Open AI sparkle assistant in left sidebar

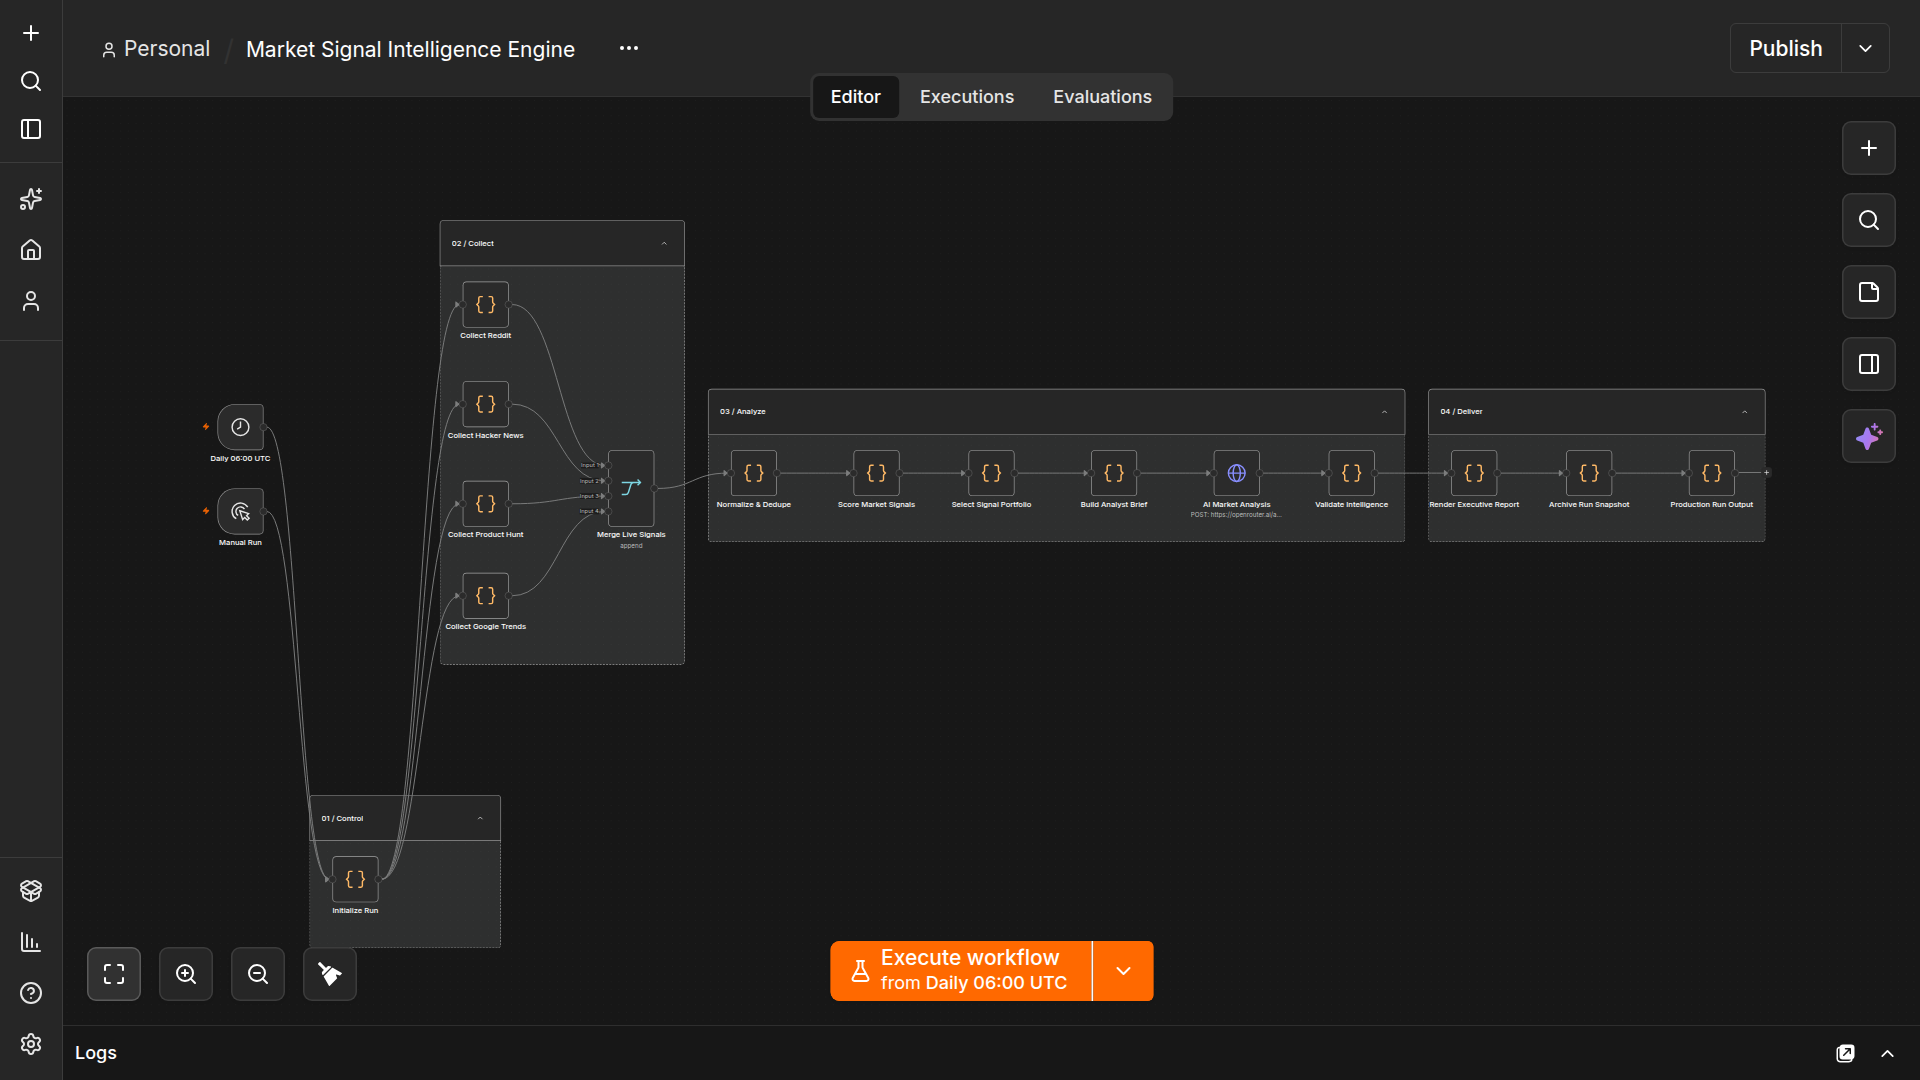pyautogui.click(x=31, y=199)
